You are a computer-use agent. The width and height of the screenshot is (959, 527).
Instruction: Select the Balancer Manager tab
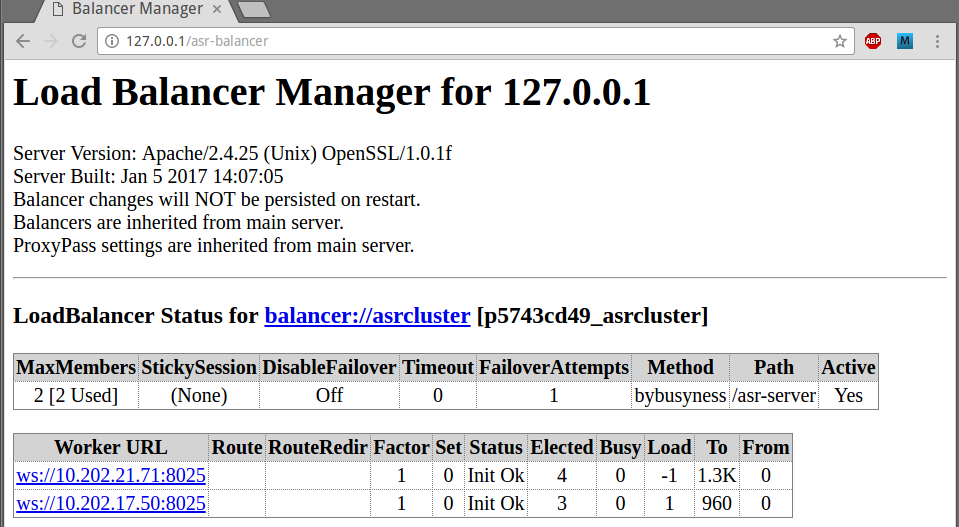pos(130,11)
